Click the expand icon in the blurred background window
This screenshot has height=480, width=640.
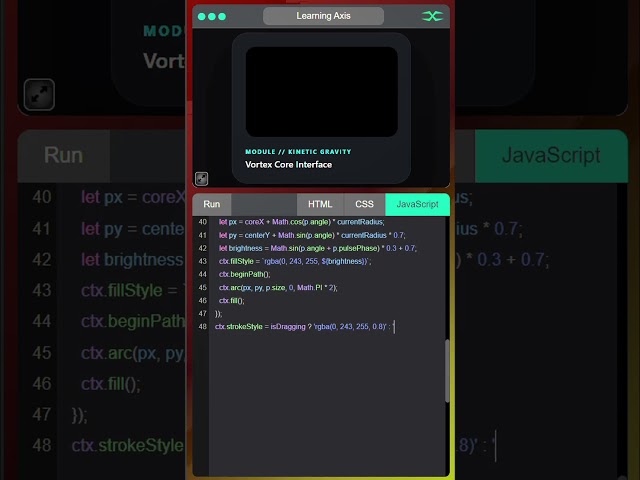click(x=39, y=95)
